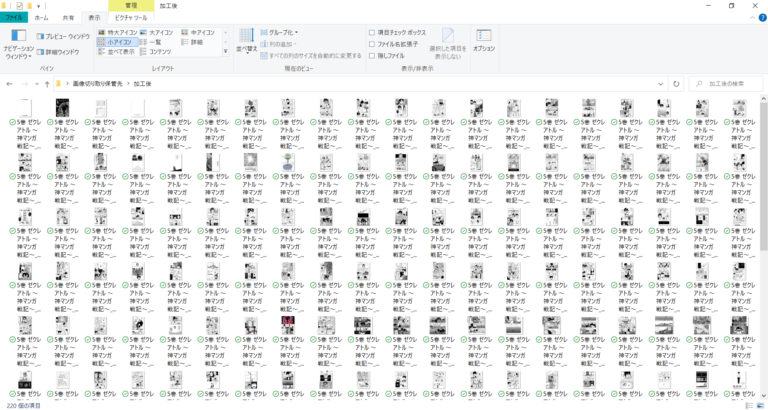Open the ナビゲーション ウィンドウ menu
768x410 pixels.
(17, 50)
